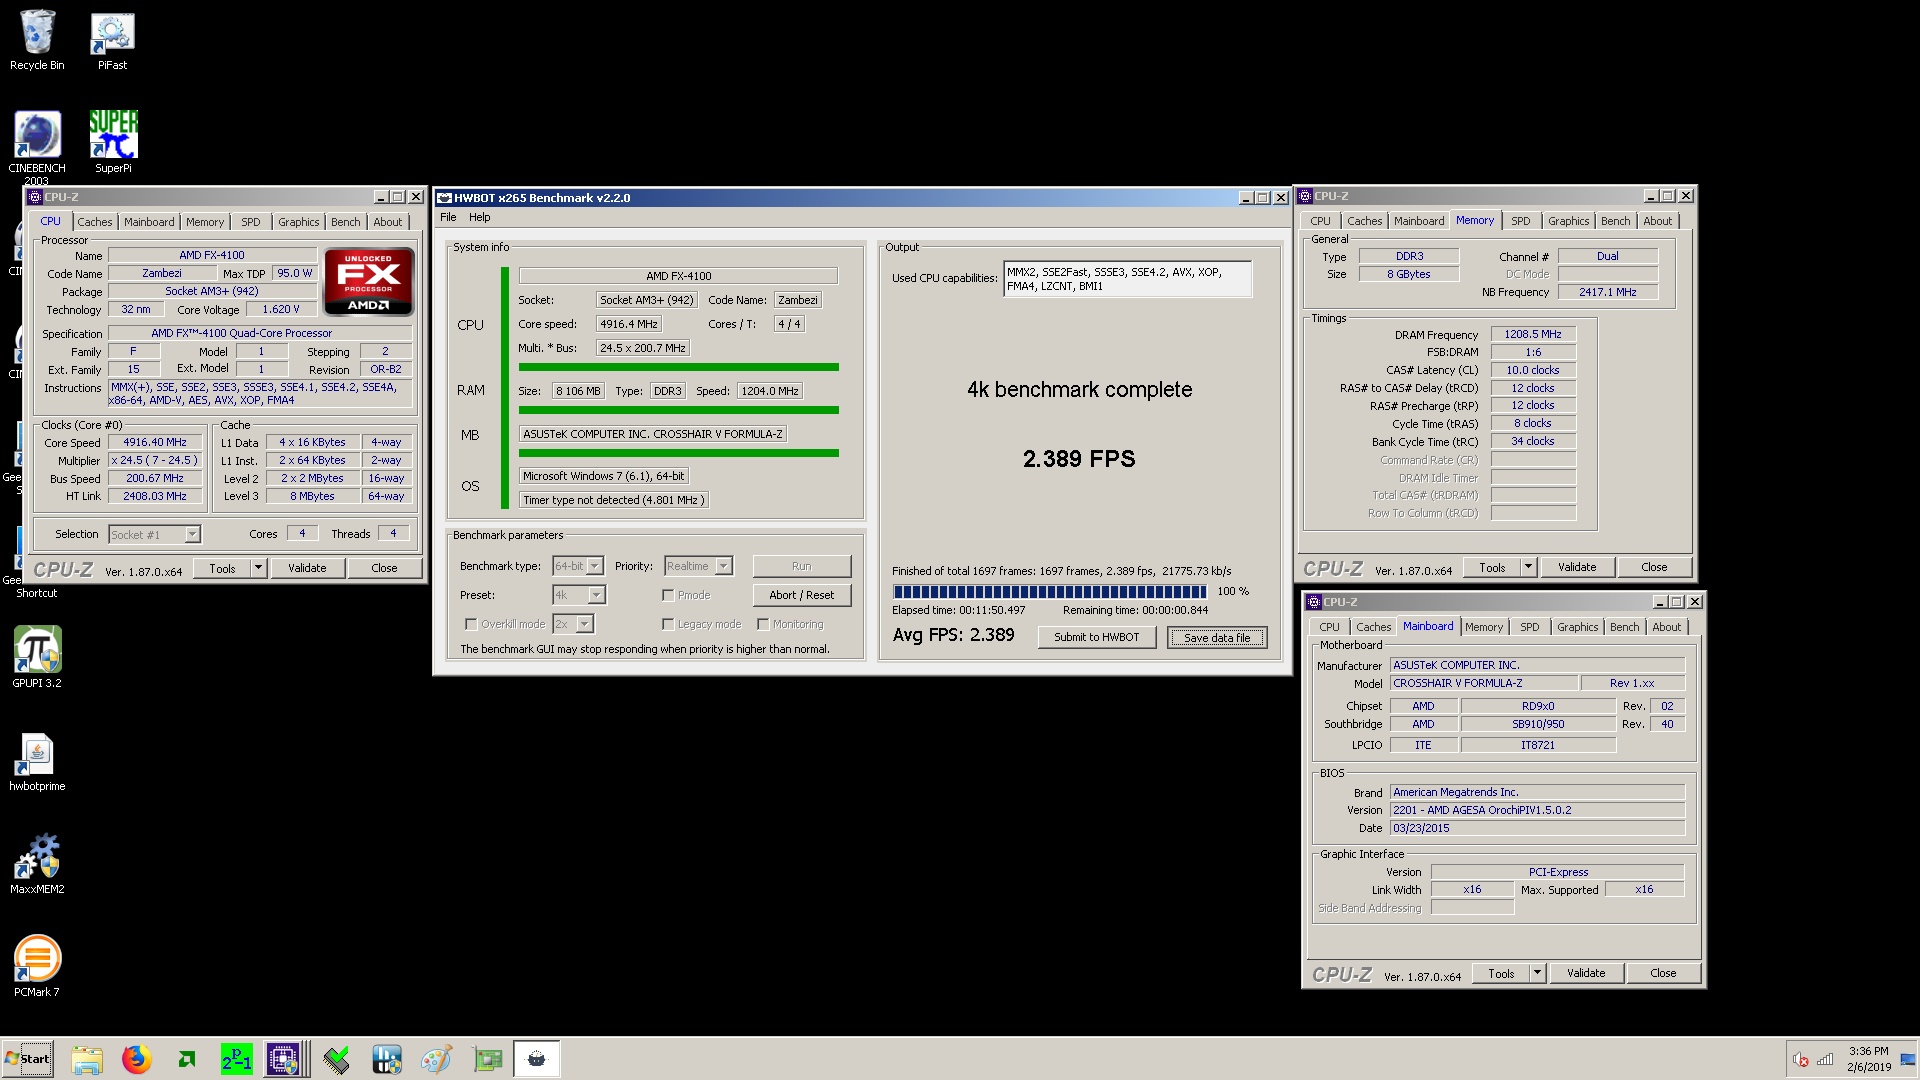Click the benchmark progress bar

point(1051,591)
